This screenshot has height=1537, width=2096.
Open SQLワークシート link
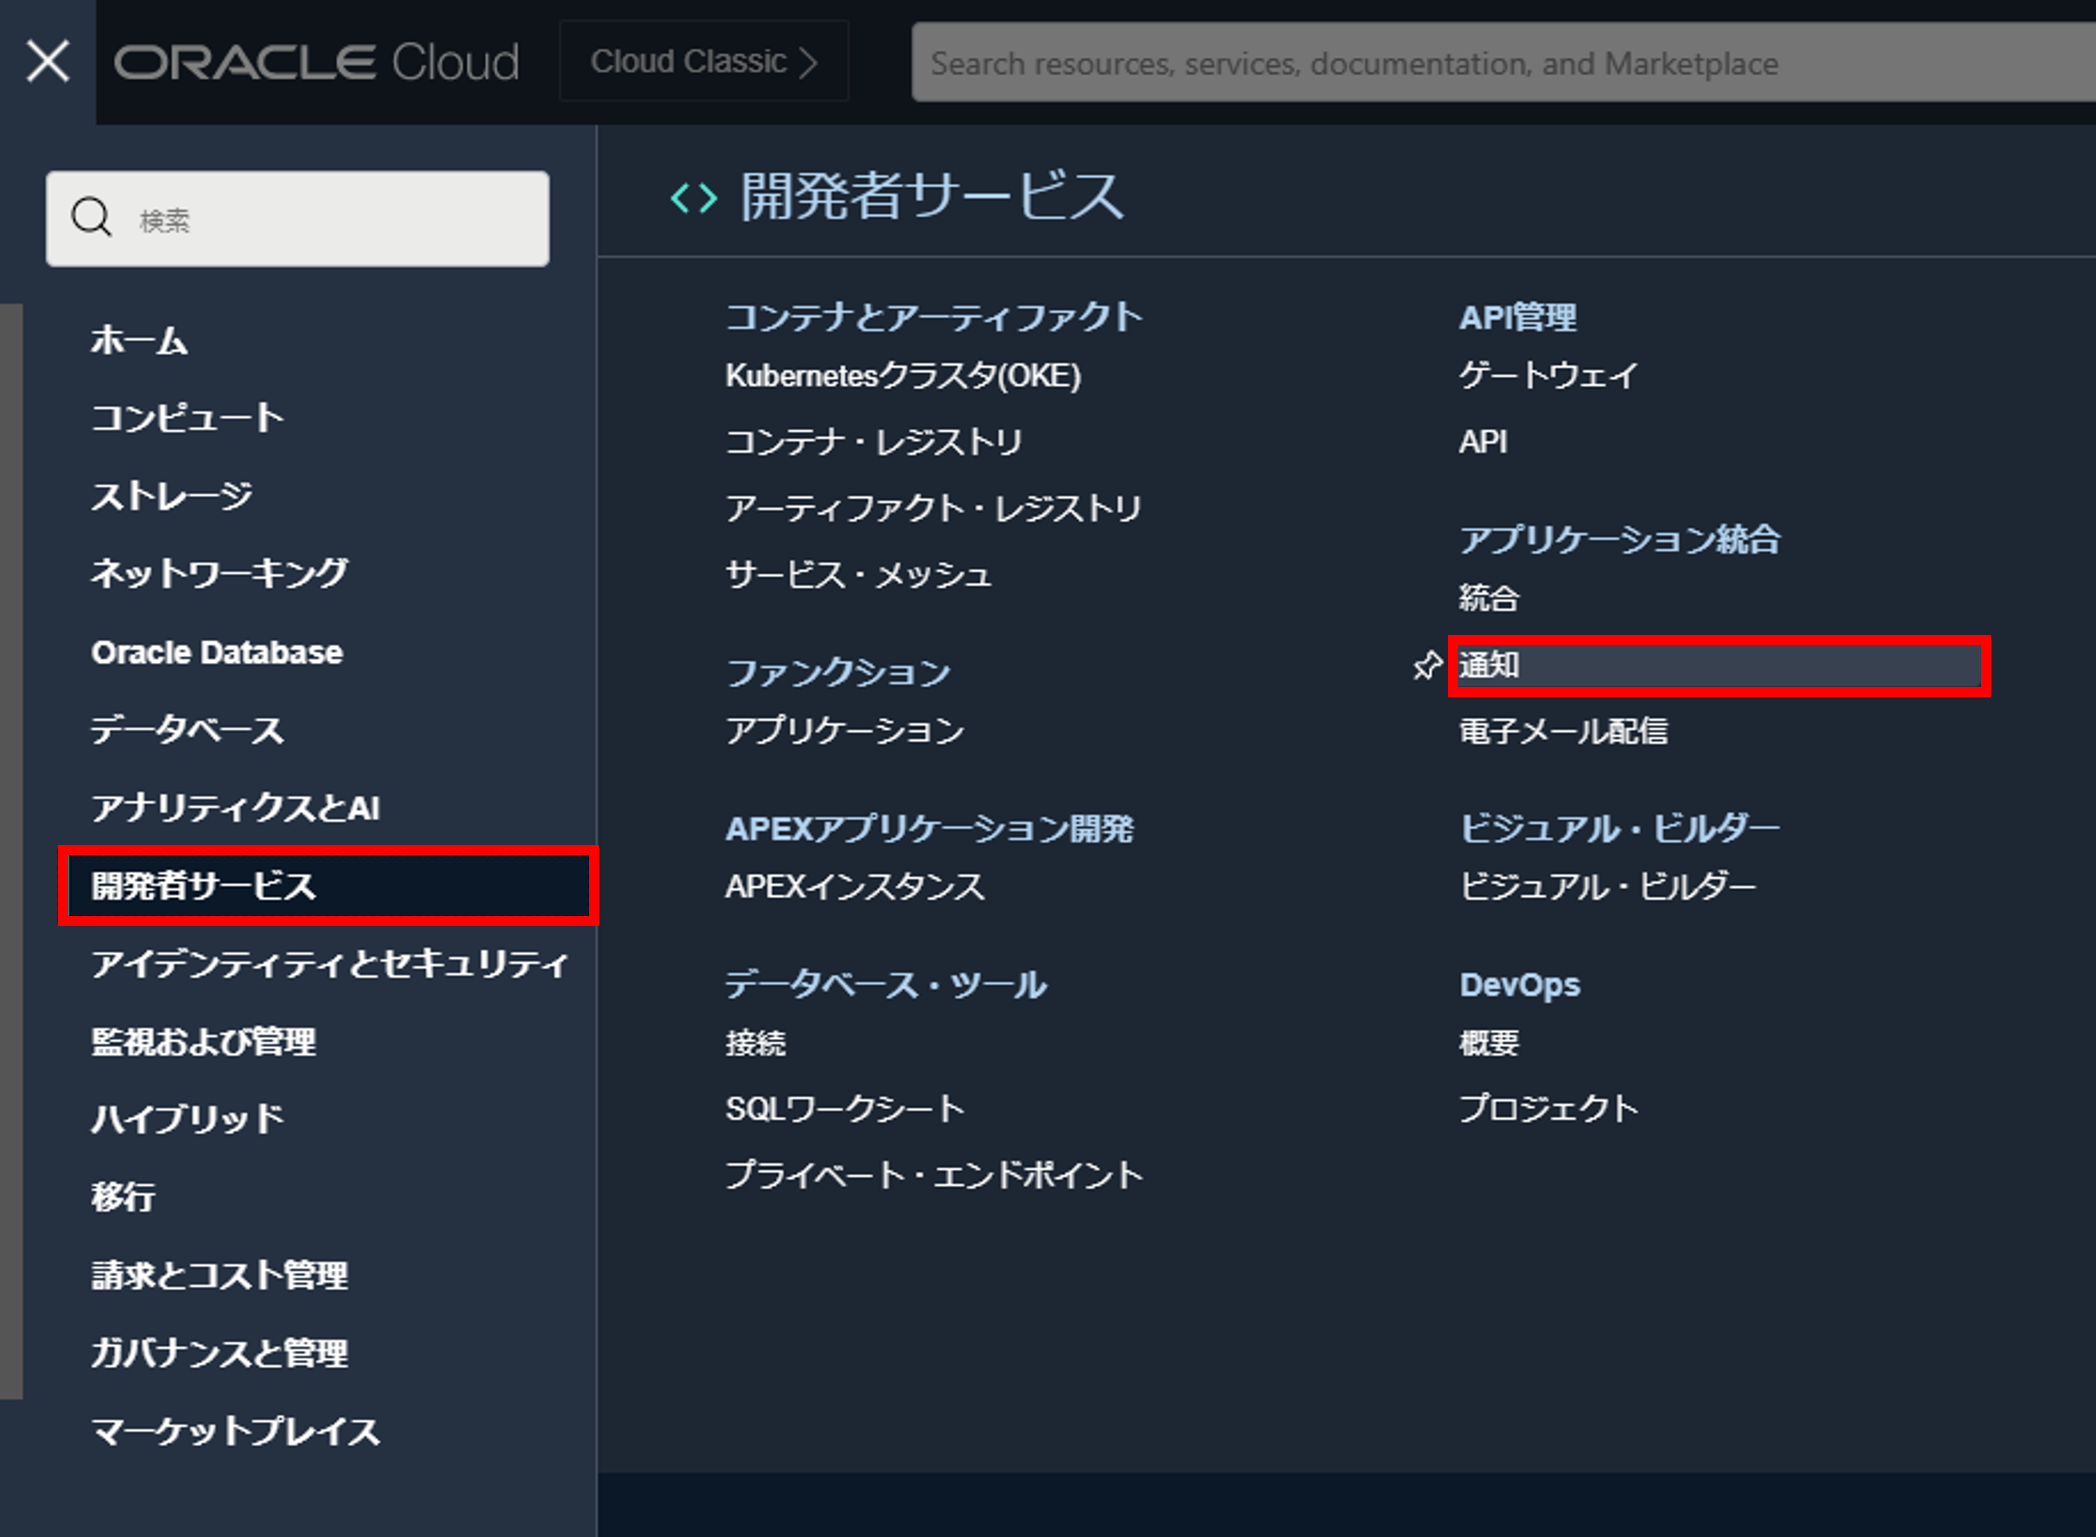(x=845, y=1109)
